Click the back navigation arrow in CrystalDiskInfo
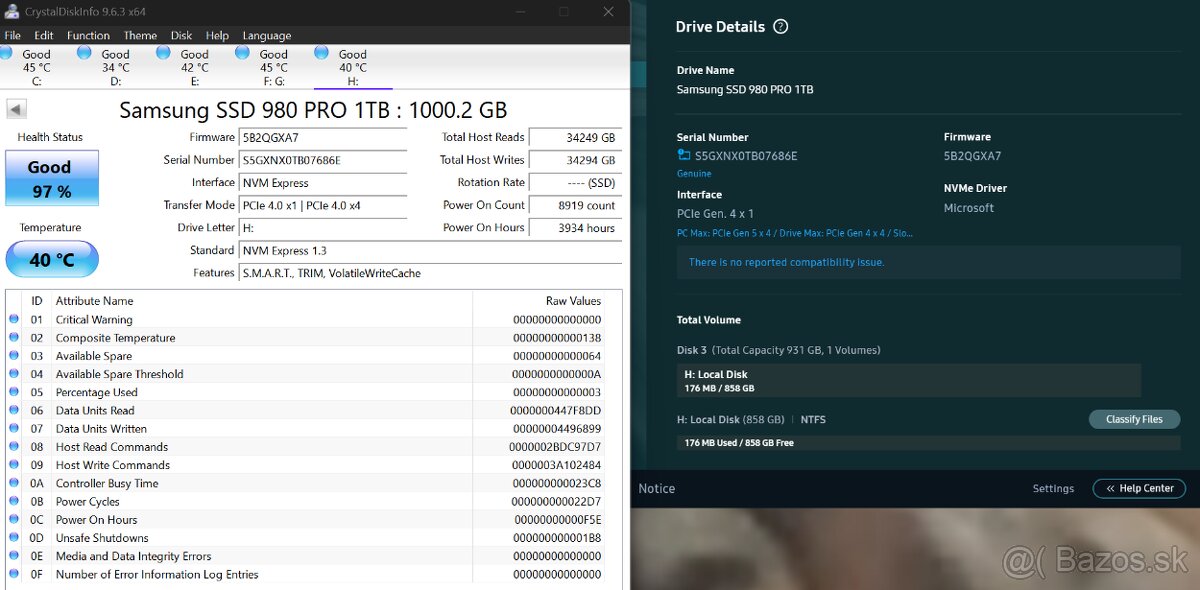Viewport: 1200px width, 590px height. pyautogui.click(x=14, y=108)
